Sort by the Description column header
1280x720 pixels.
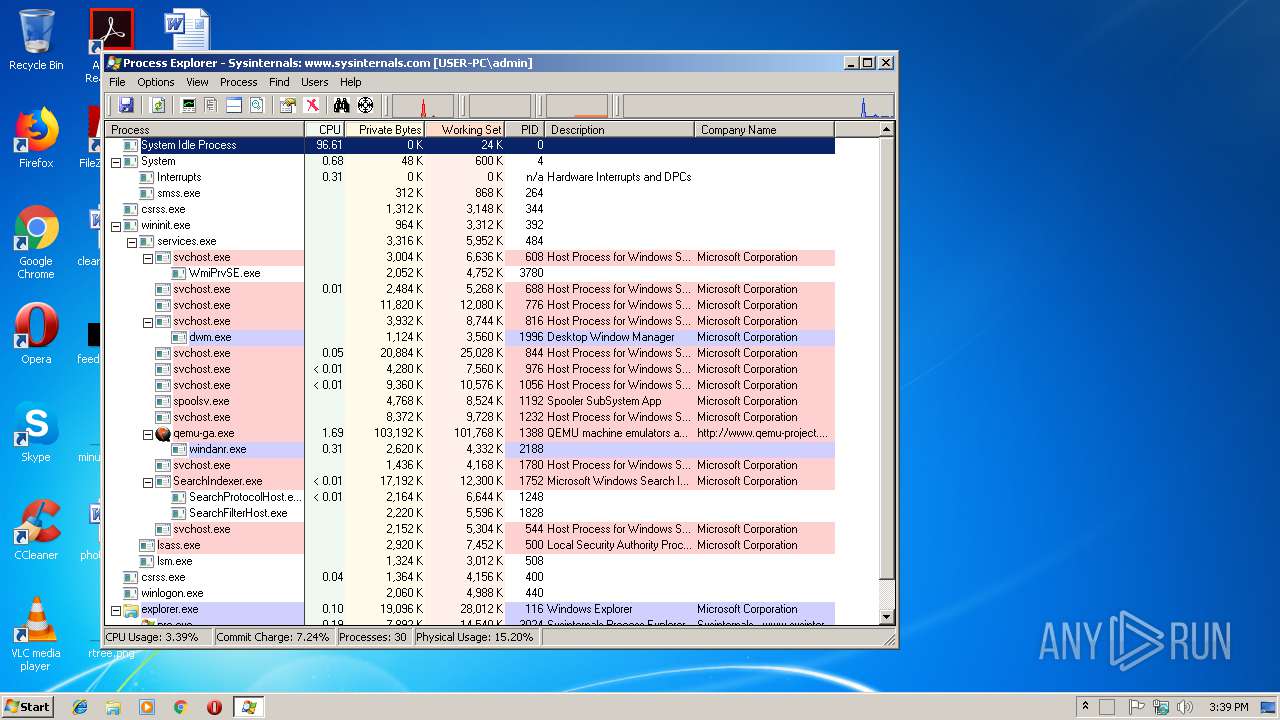[620, 129]
